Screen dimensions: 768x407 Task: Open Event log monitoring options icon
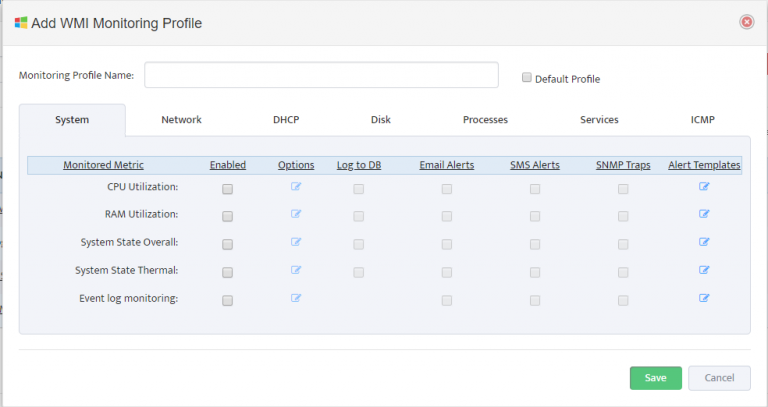[296, 297]
